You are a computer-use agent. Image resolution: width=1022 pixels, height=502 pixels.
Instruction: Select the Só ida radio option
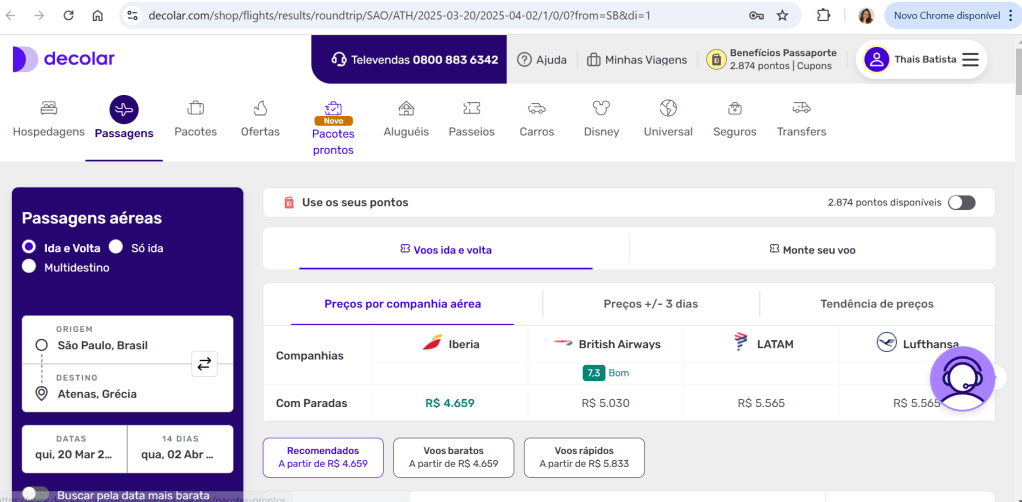(116, 247)
